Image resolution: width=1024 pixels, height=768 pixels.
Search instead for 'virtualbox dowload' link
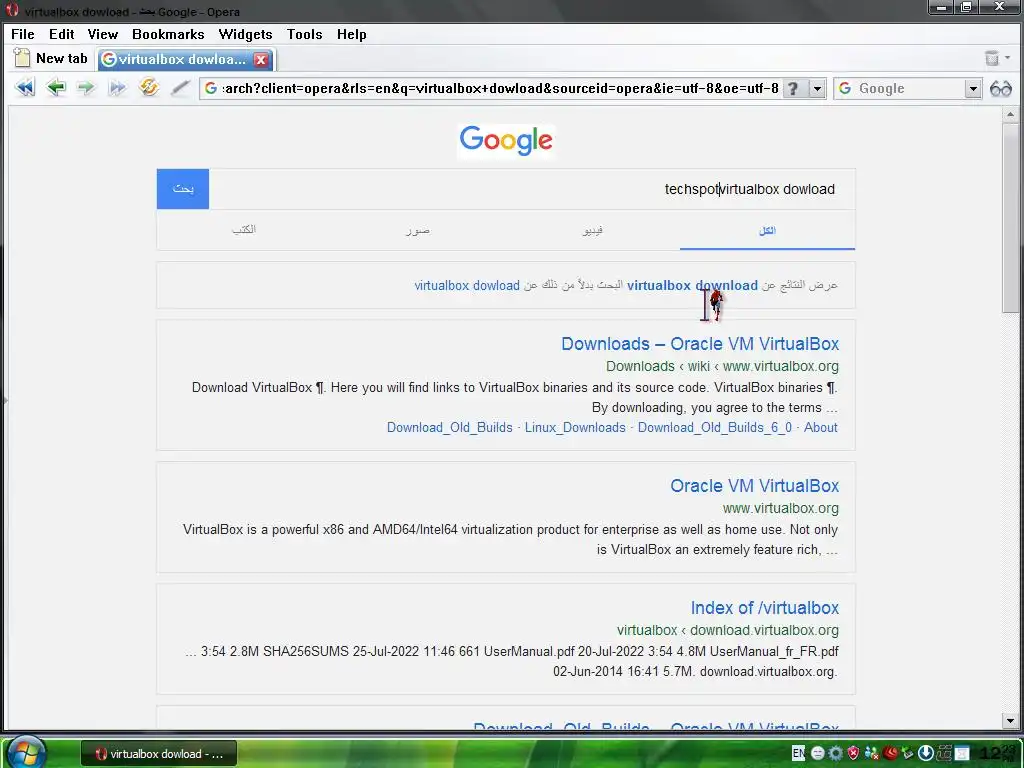click(x=467, y=285)
